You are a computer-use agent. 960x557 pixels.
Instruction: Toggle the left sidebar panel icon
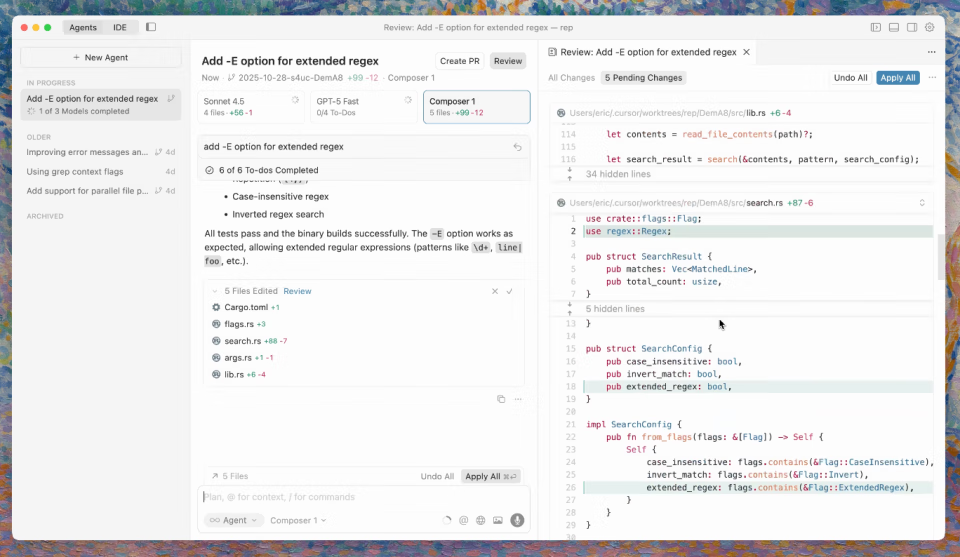pyautogui.click(x=151, y=28)
